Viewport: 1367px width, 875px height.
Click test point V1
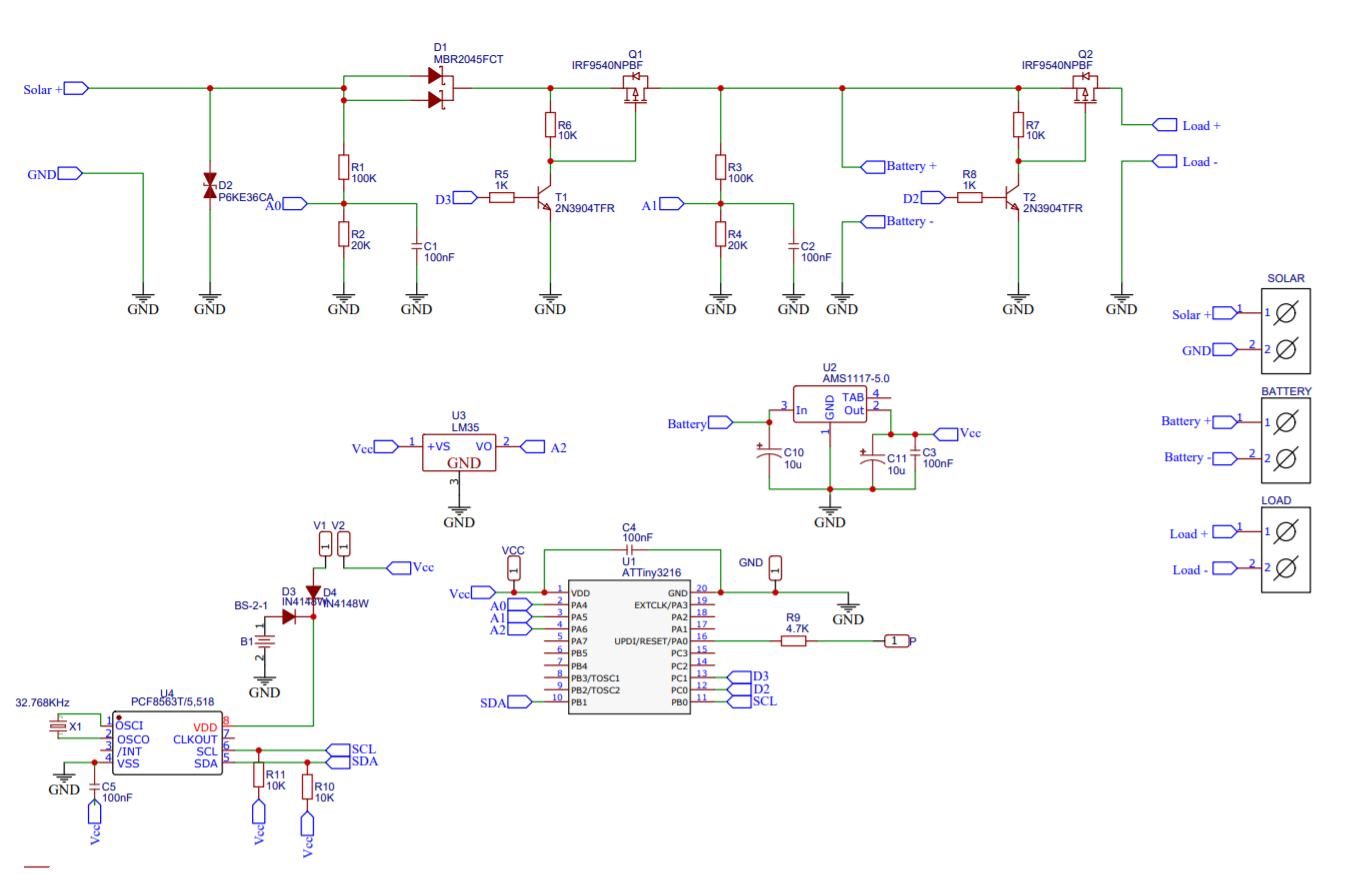coord(325,544)
